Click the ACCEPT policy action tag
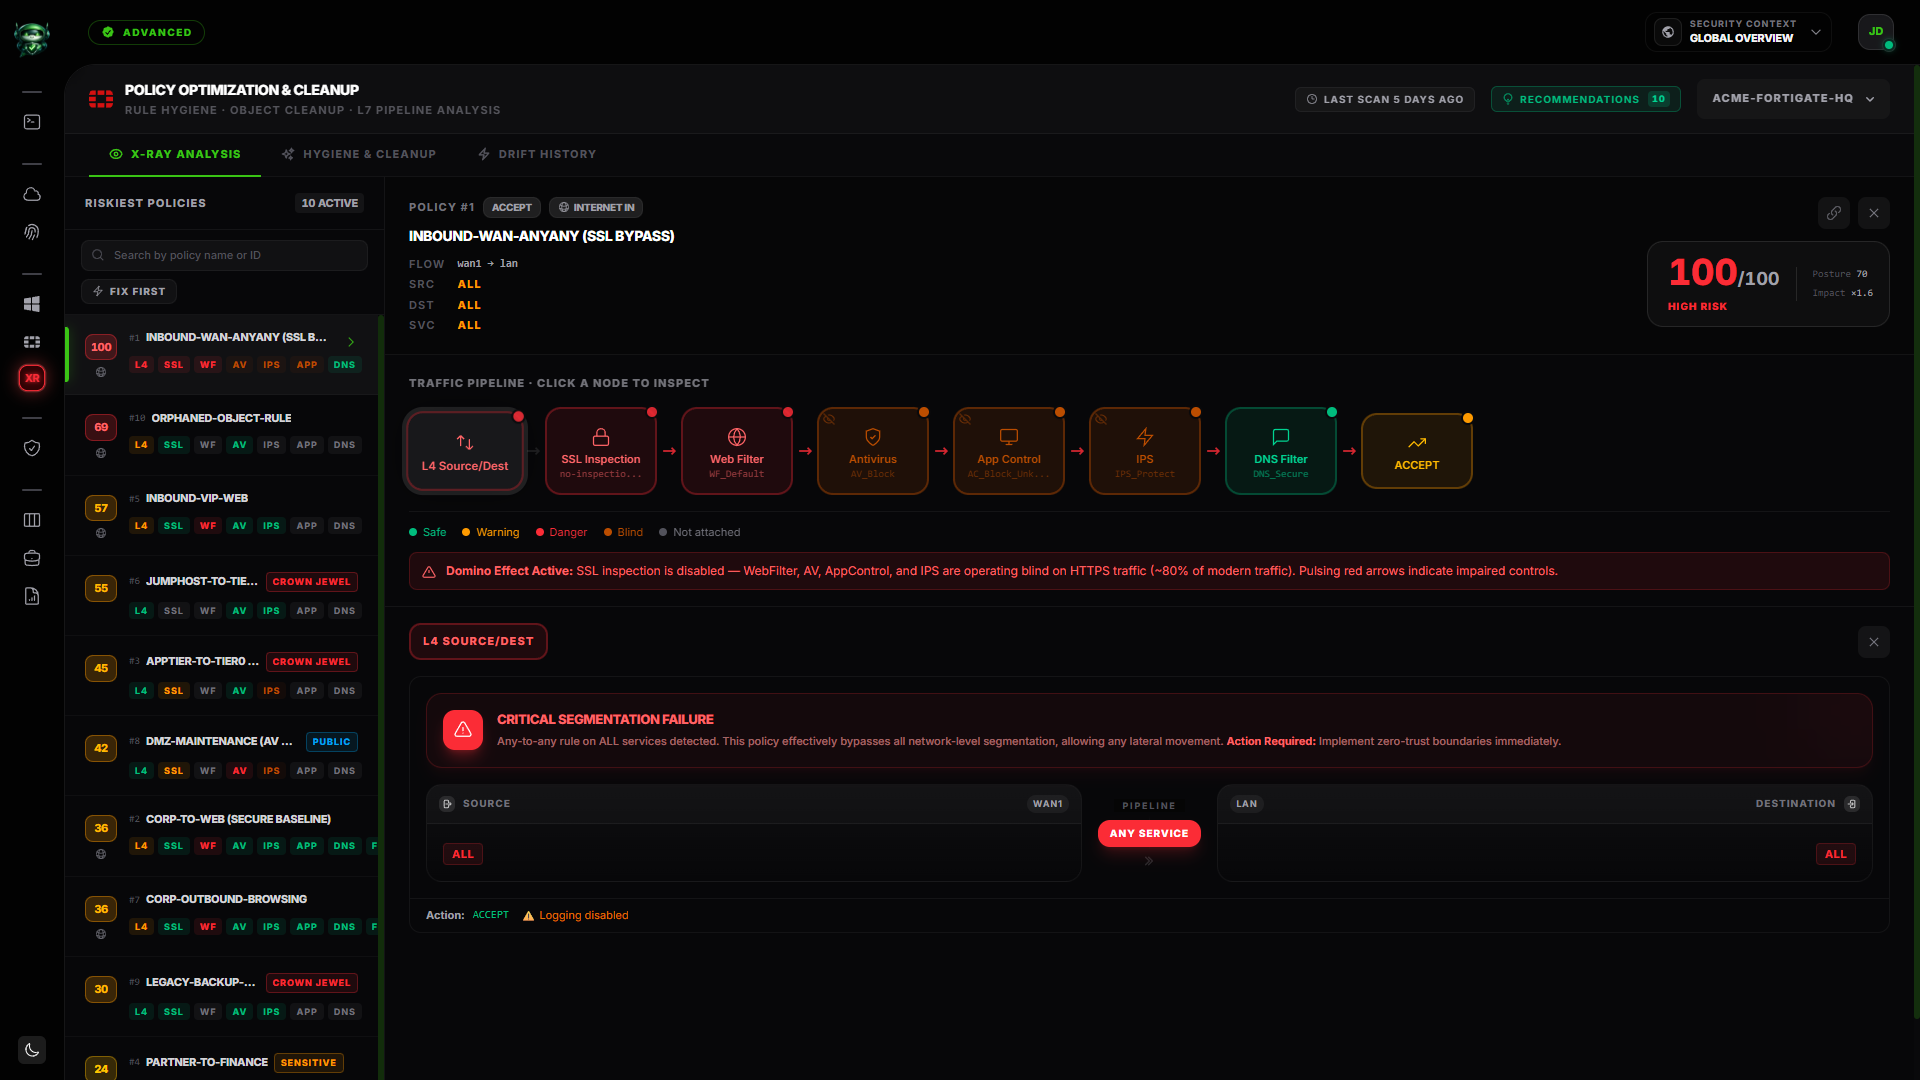 pyautogui.click(x=512, y=207)
